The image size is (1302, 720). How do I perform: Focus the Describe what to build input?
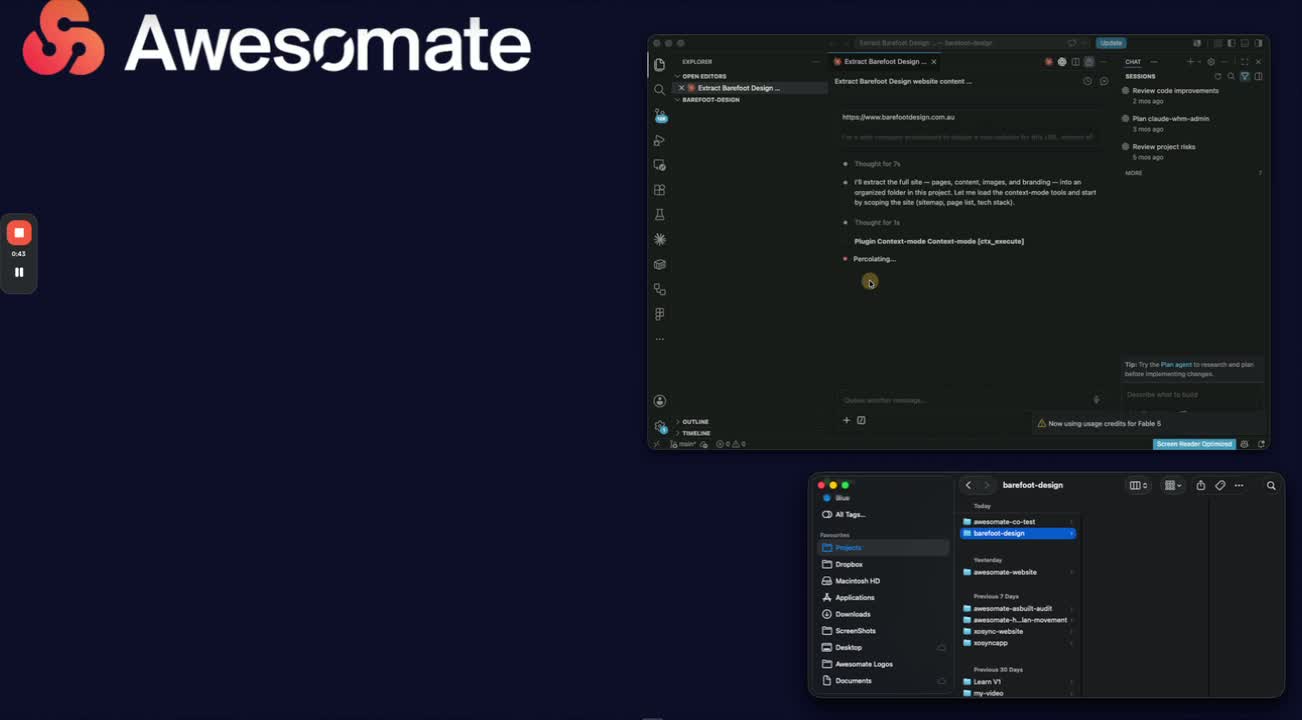tap(1192, 395)
